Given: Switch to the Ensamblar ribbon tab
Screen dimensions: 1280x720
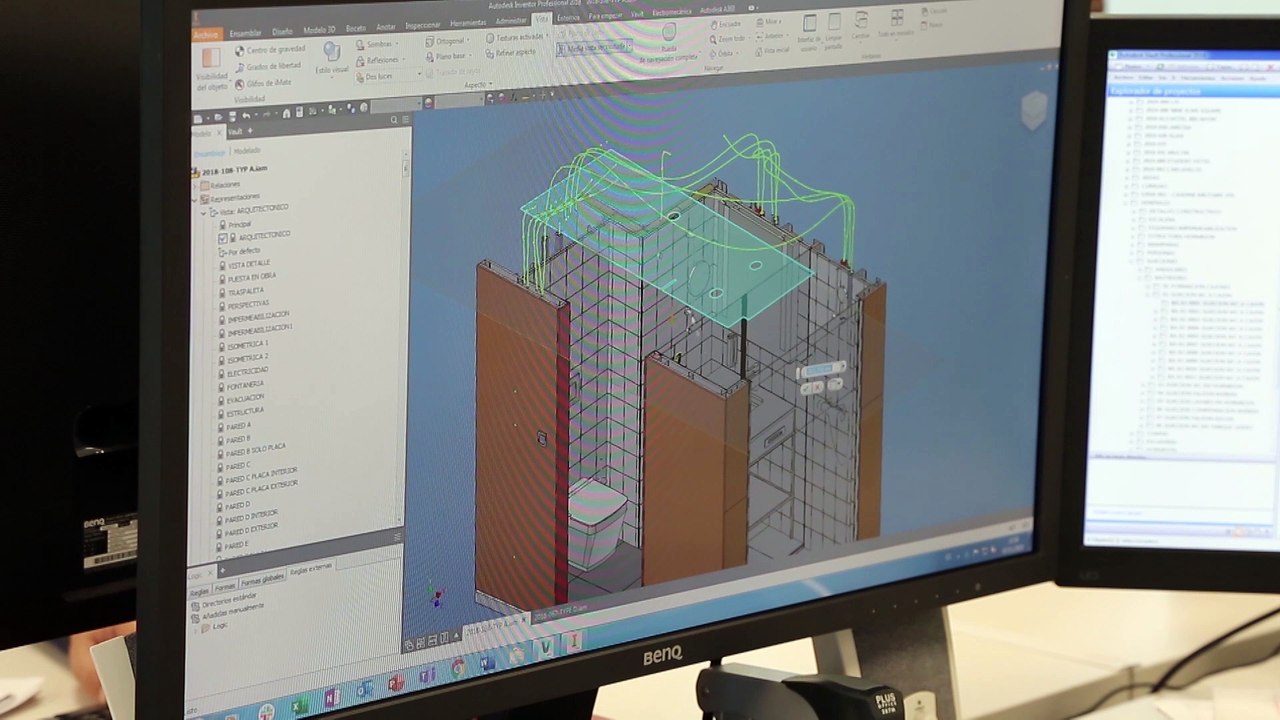Looking at the screenshot, I should [245, 33].
